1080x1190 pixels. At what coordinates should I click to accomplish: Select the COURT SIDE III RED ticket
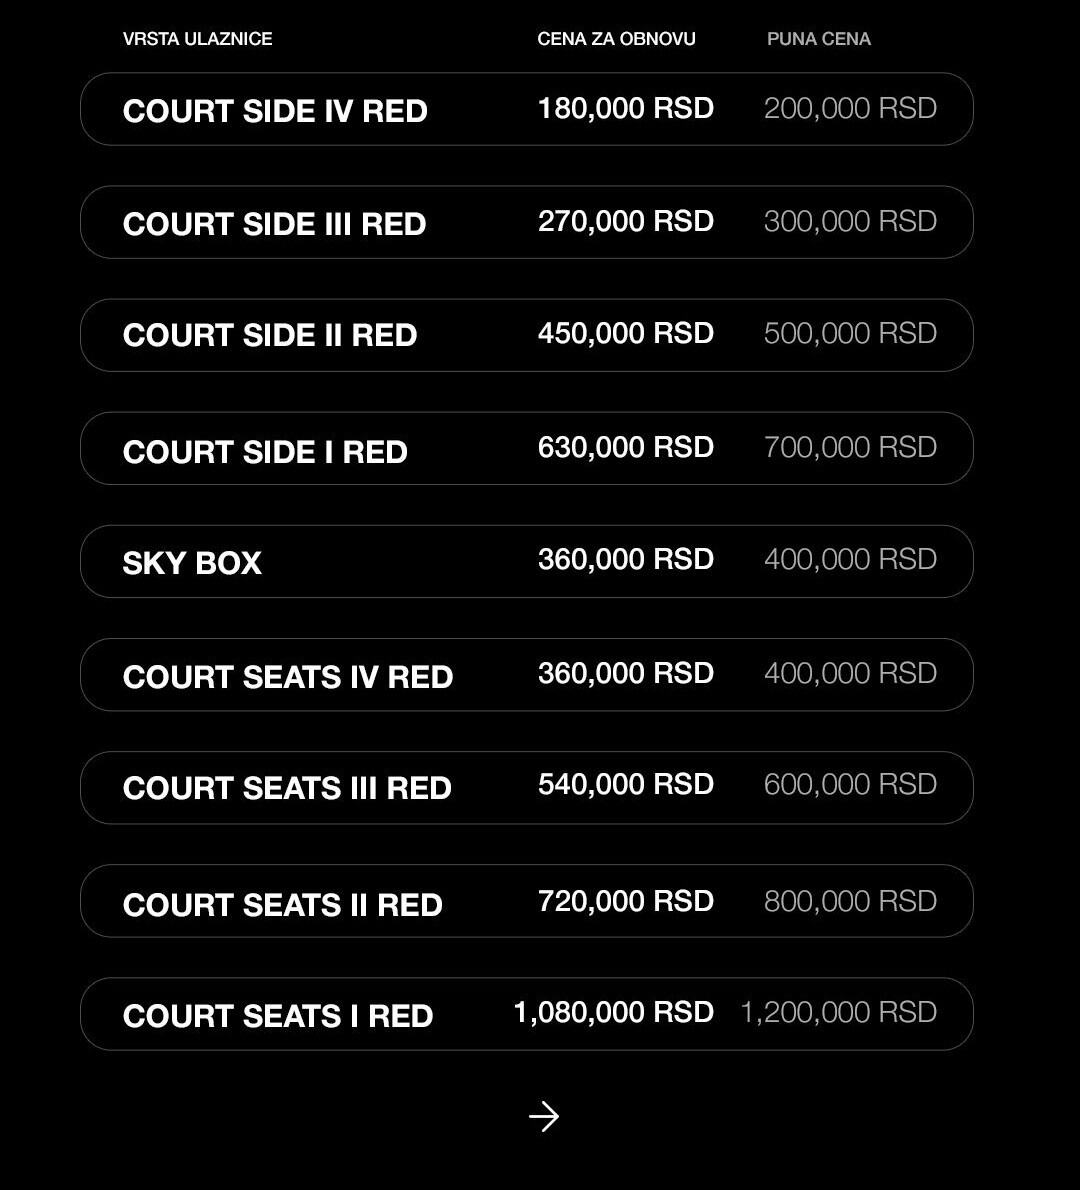pyautogui.click(x=527, y=222)
